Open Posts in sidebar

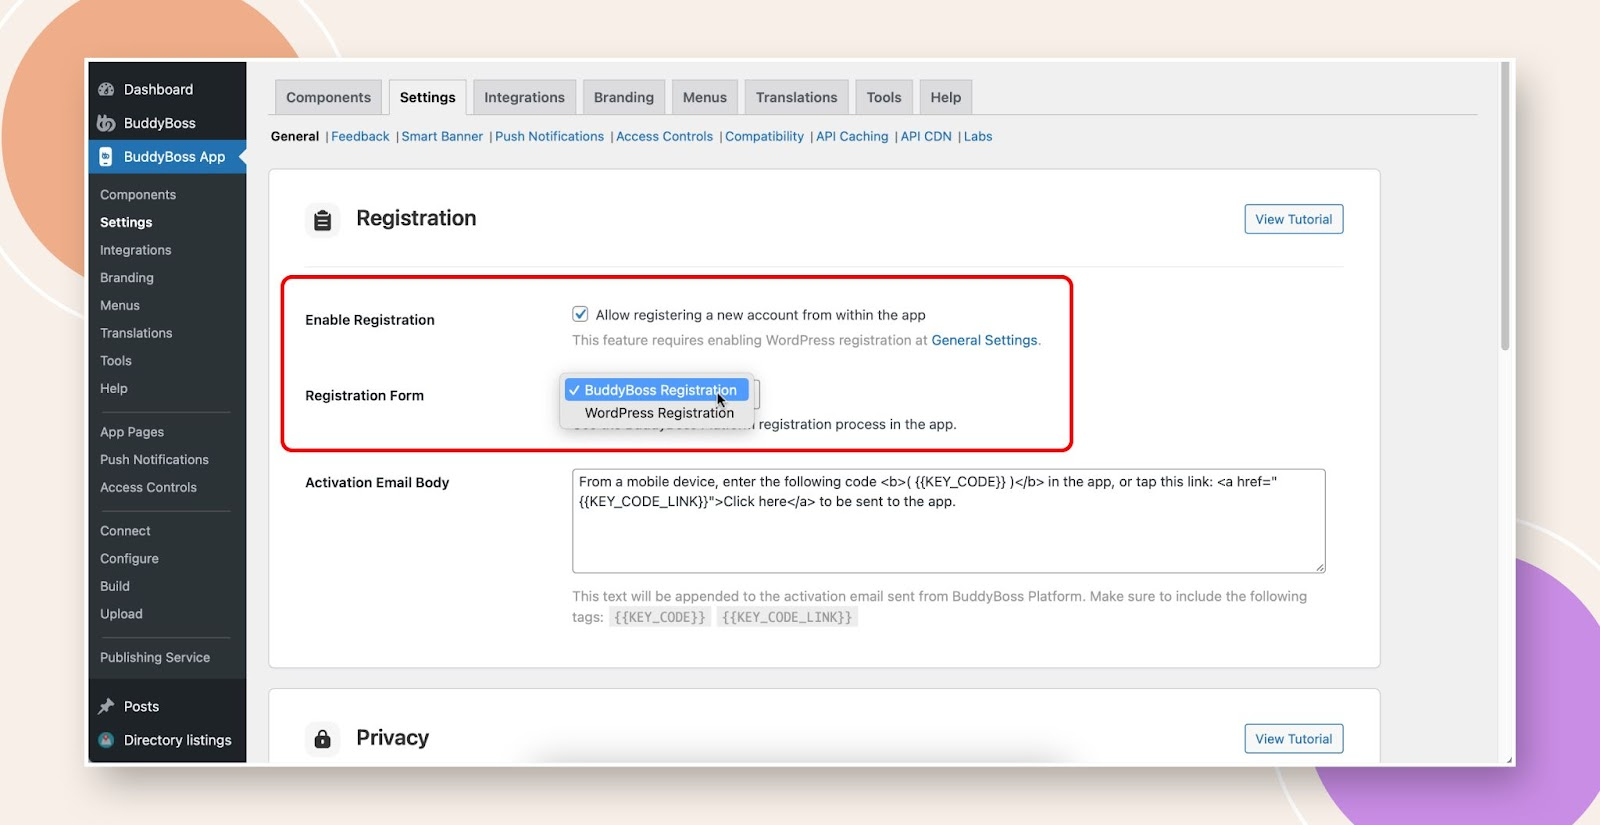(167, 706)
